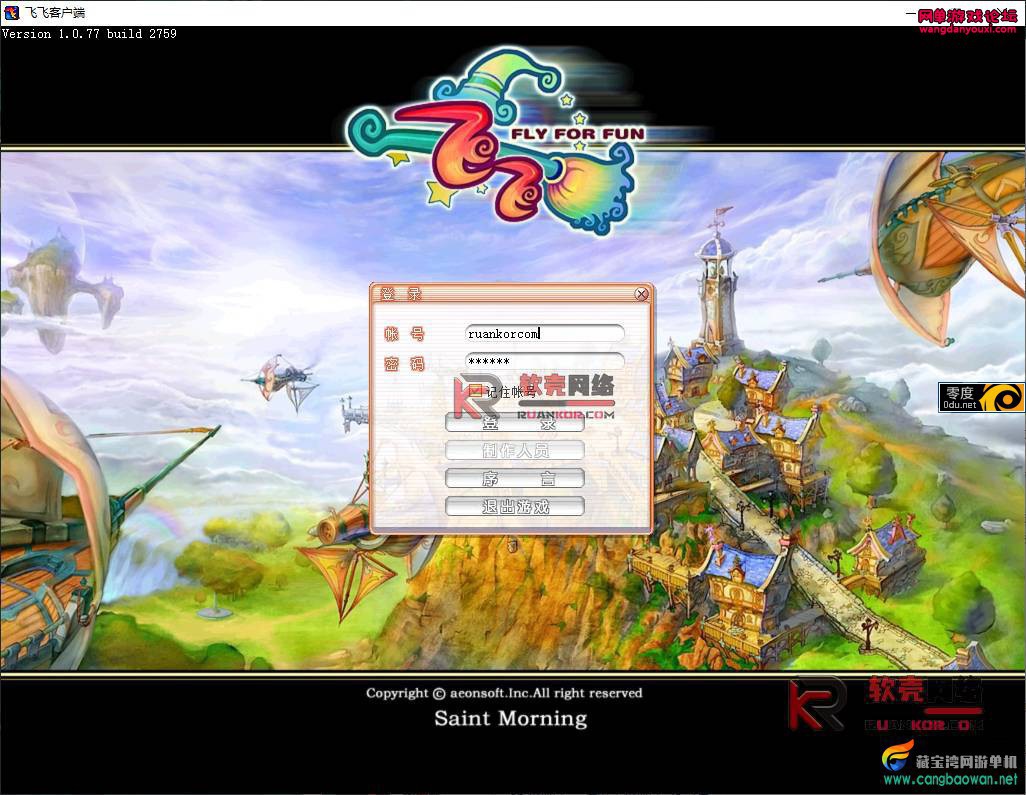The height and width of the screenshot is (795, 1026).
Task: Click the 登录 login button
Action: 514,423
